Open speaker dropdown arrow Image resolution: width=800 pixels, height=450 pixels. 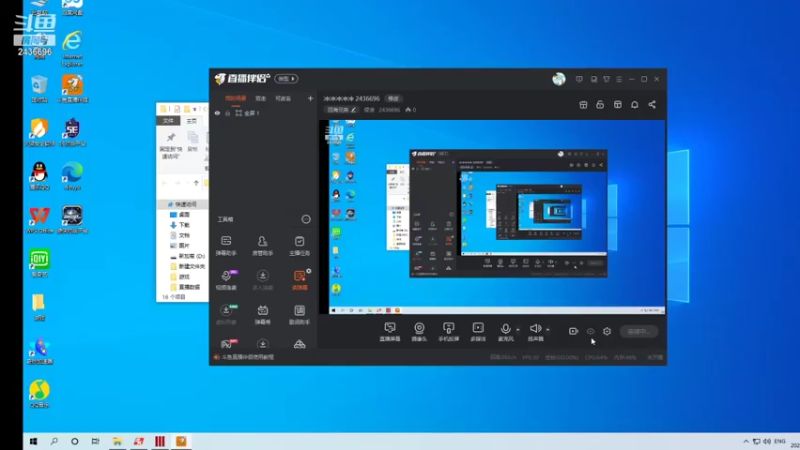click(x=547, y=330)
